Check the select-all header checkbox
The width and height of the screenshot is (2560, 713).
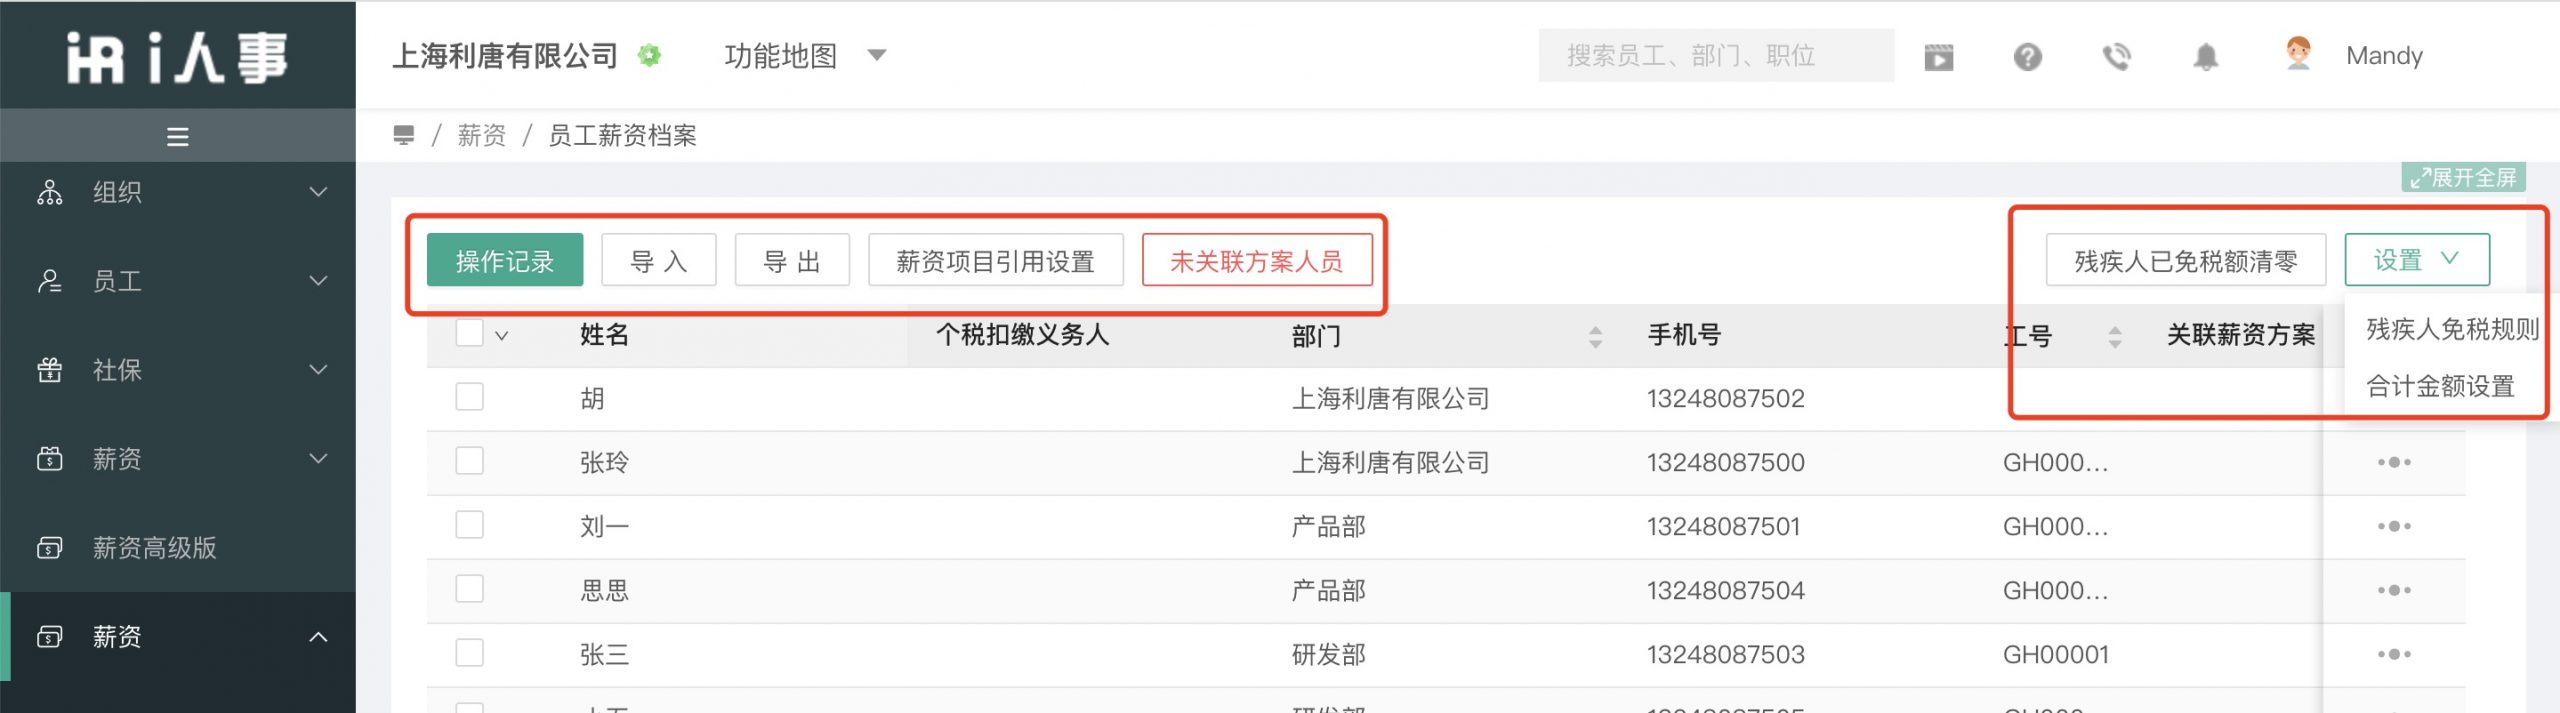469,333
